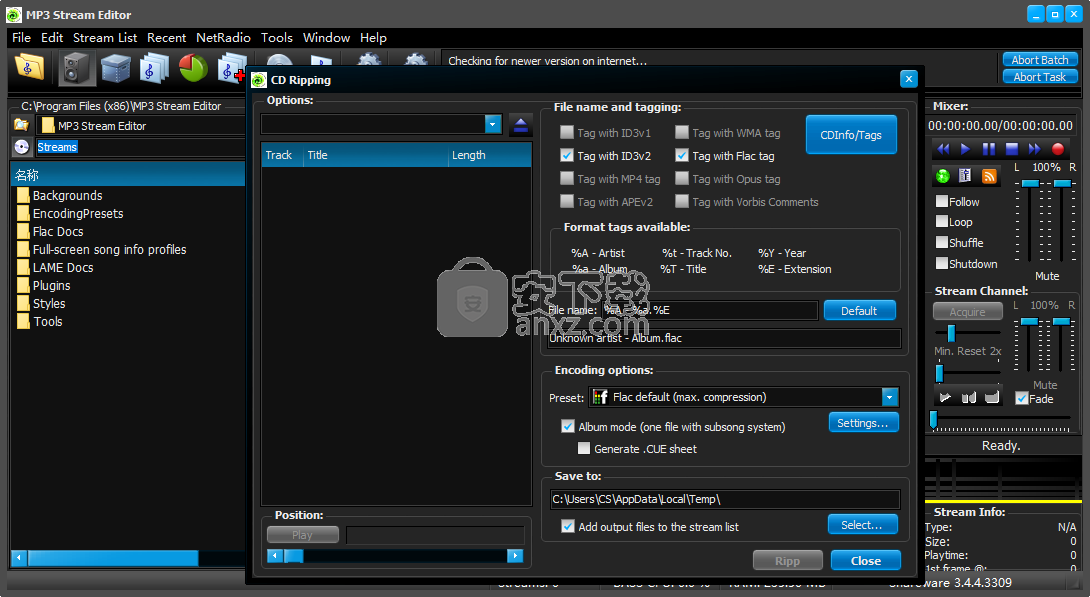1090x597 pixels.
Task: Toggle Tag with Opus tag checkbox
Action: (681, 178)
